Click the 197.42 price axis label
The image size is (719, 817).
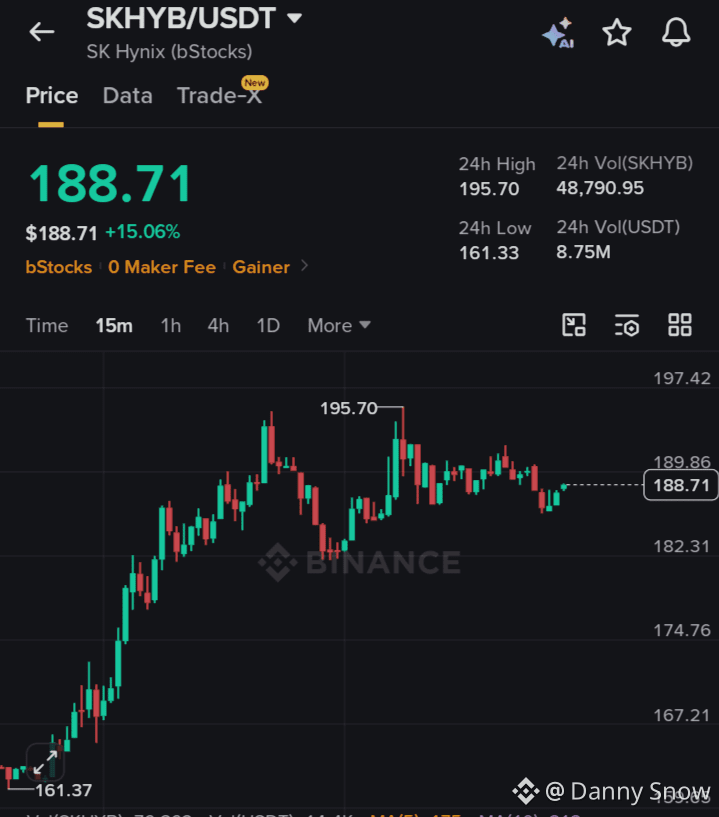click(x=682, y=378)
